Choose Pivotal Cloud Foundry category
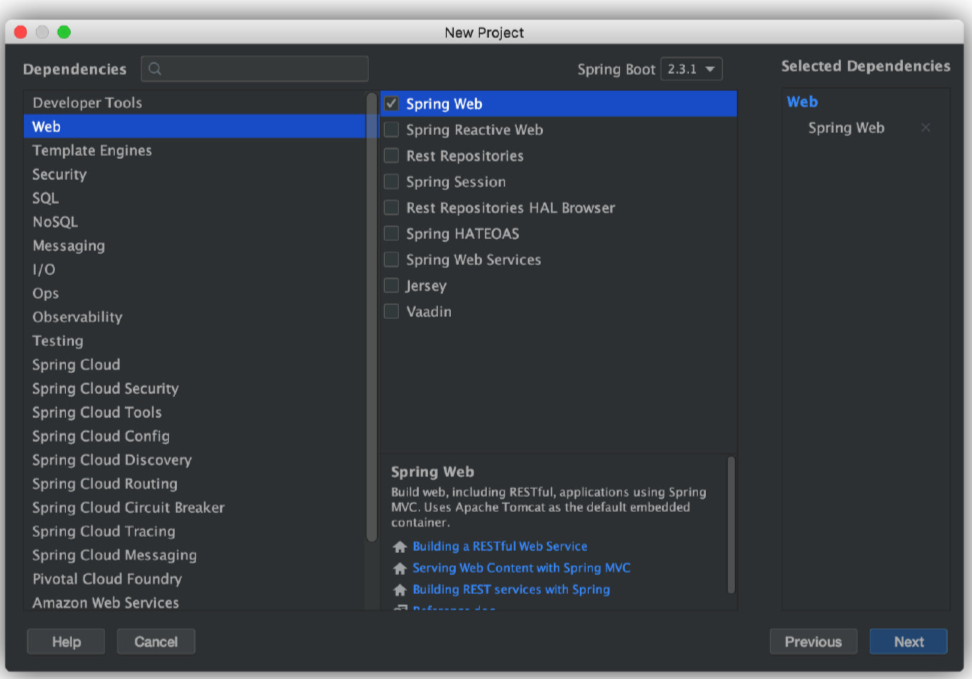 tap(195, 579)
